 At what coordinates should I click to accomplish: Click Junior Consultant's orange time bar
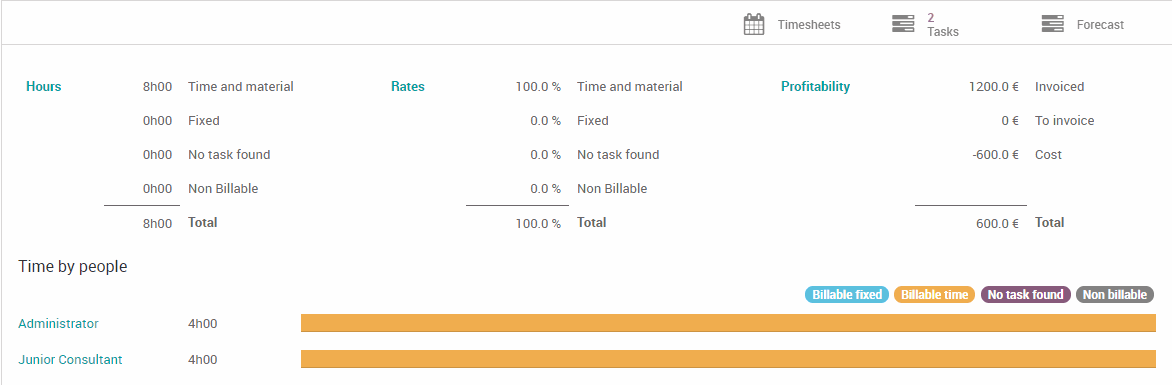[728, 359]
